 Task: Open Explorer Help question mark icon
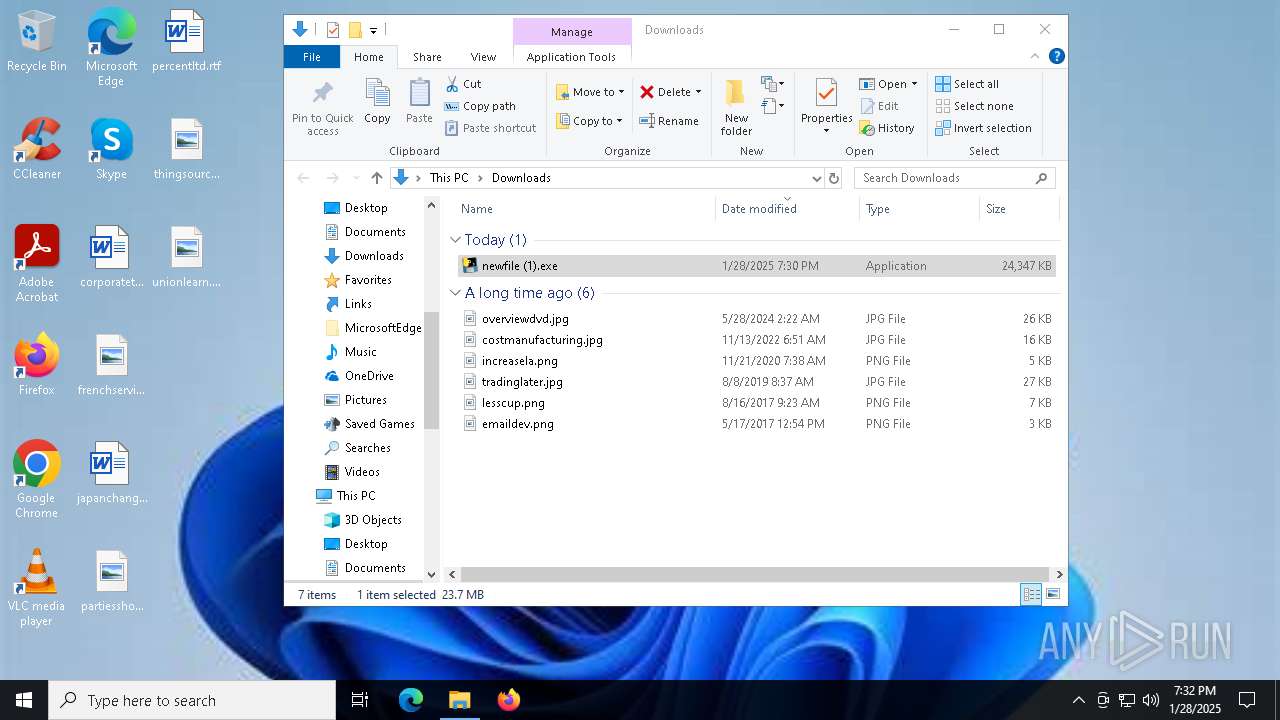(x=1057, y=56)
